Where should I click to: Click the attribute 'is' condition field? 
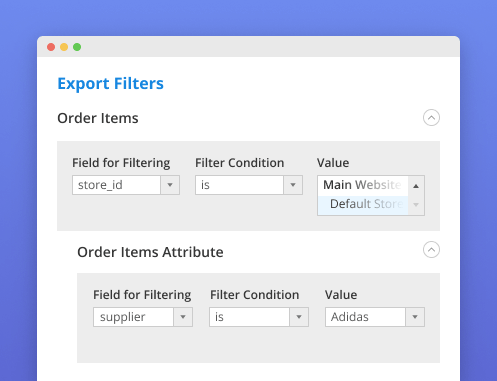[259, 317]
